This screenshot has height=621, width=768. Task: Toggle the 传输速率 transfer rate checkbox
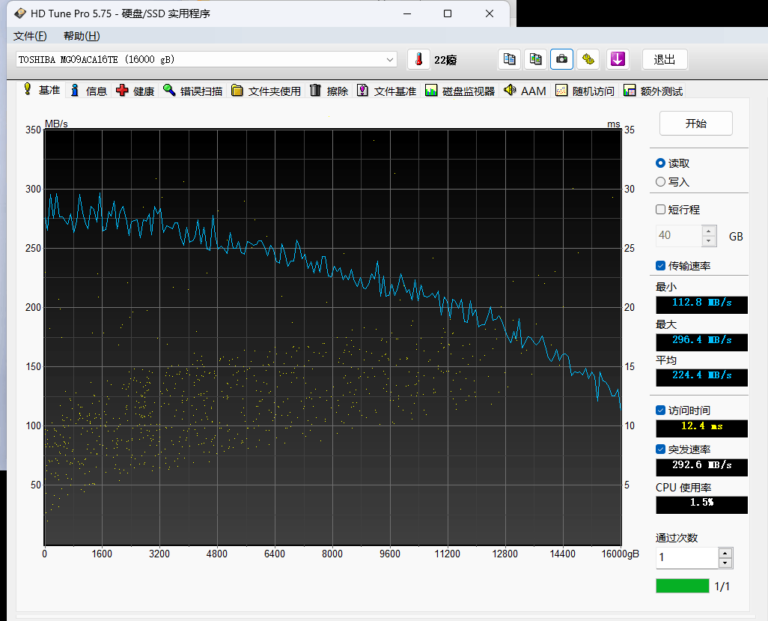tap(661, 265)
